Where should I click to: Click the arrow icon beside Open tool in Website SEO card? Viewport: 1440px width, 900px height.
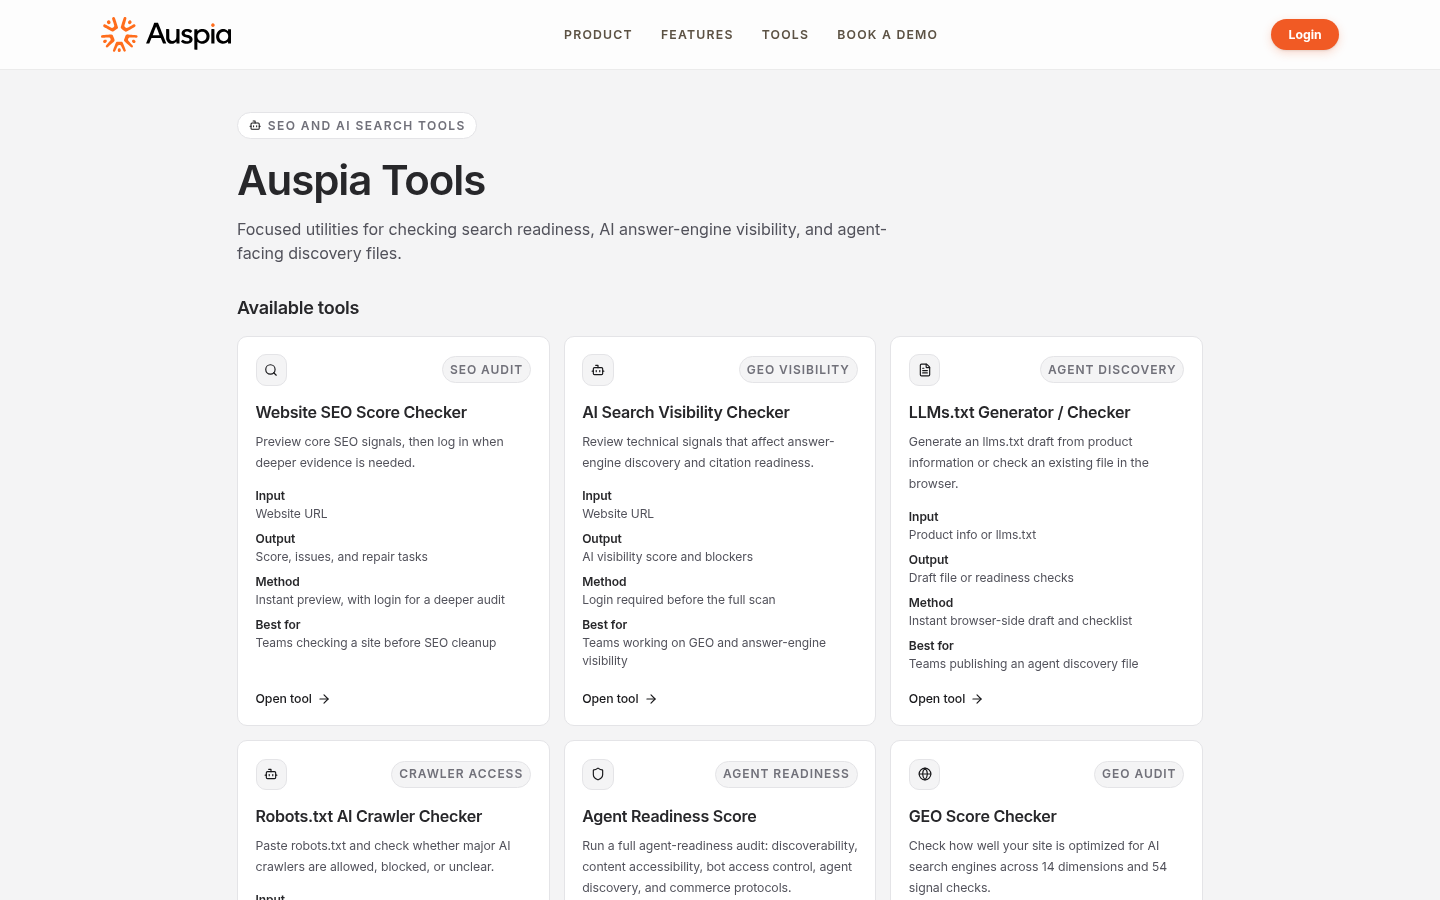[x=324, y=699]
